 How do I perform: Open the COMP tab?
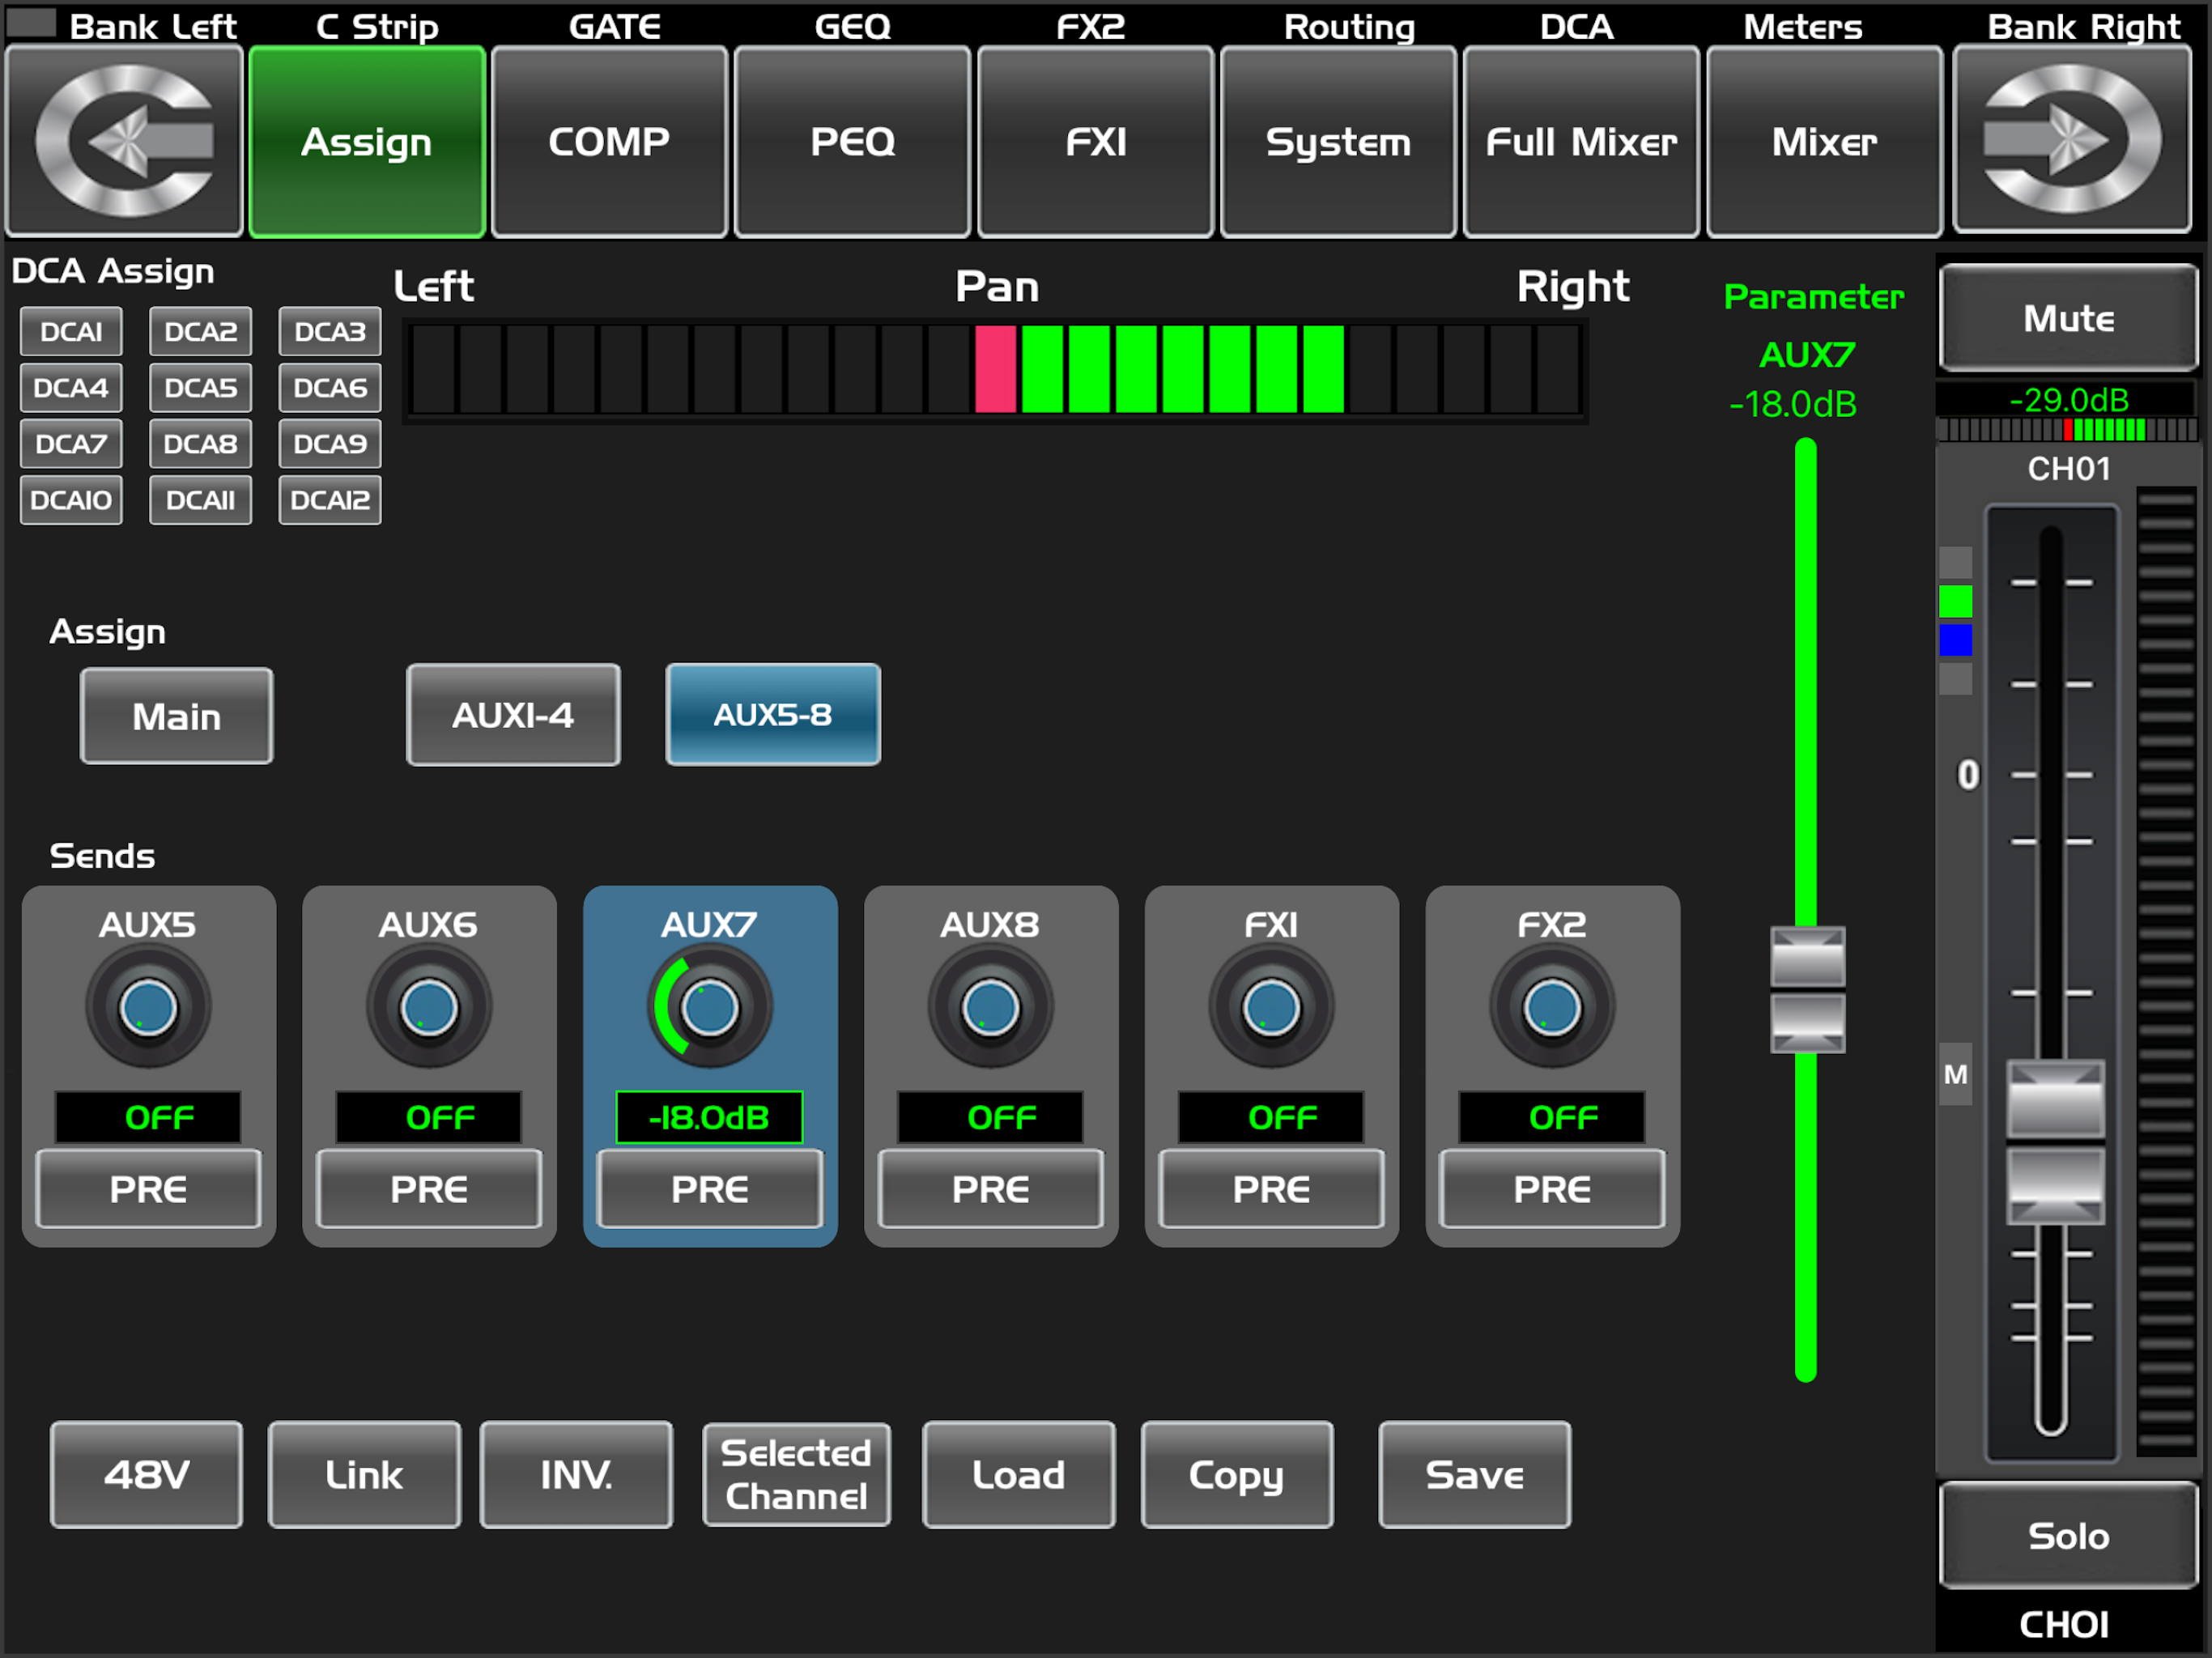click(609, 141)
